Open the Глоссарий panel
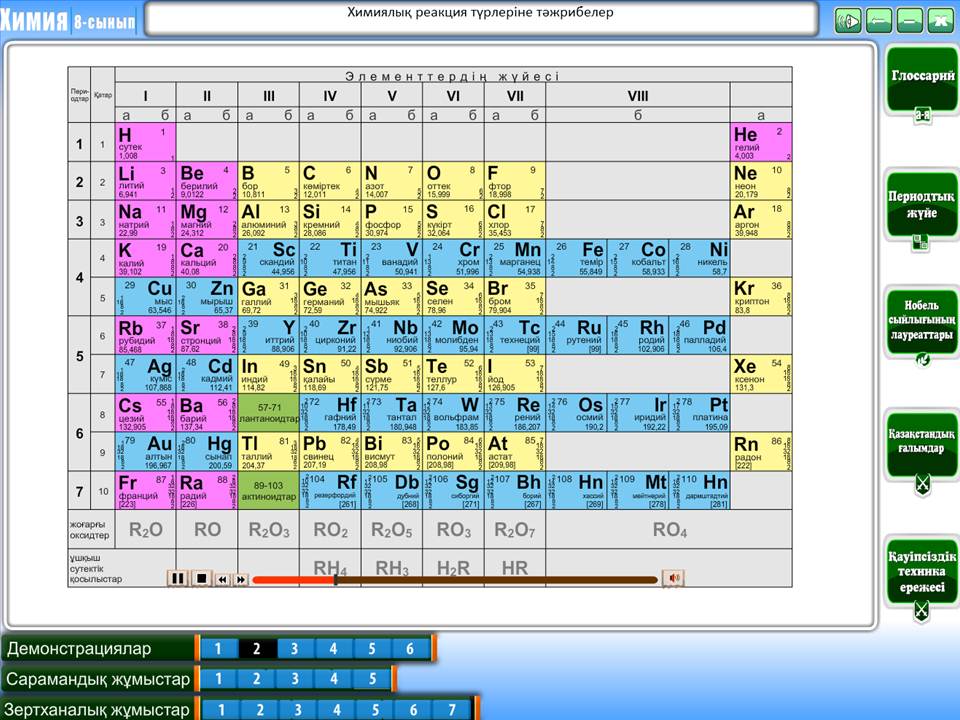 pyautogui.click(x=922, y=80)
